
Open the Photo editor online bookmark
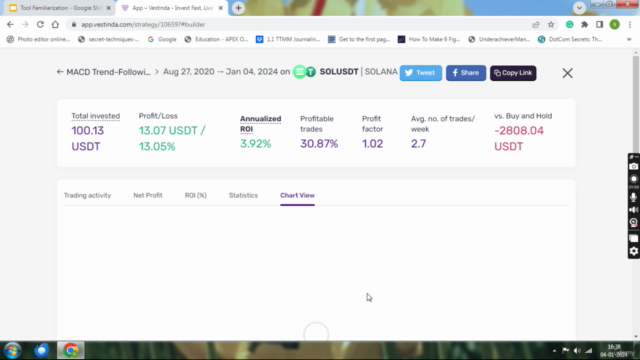(38, 39)
